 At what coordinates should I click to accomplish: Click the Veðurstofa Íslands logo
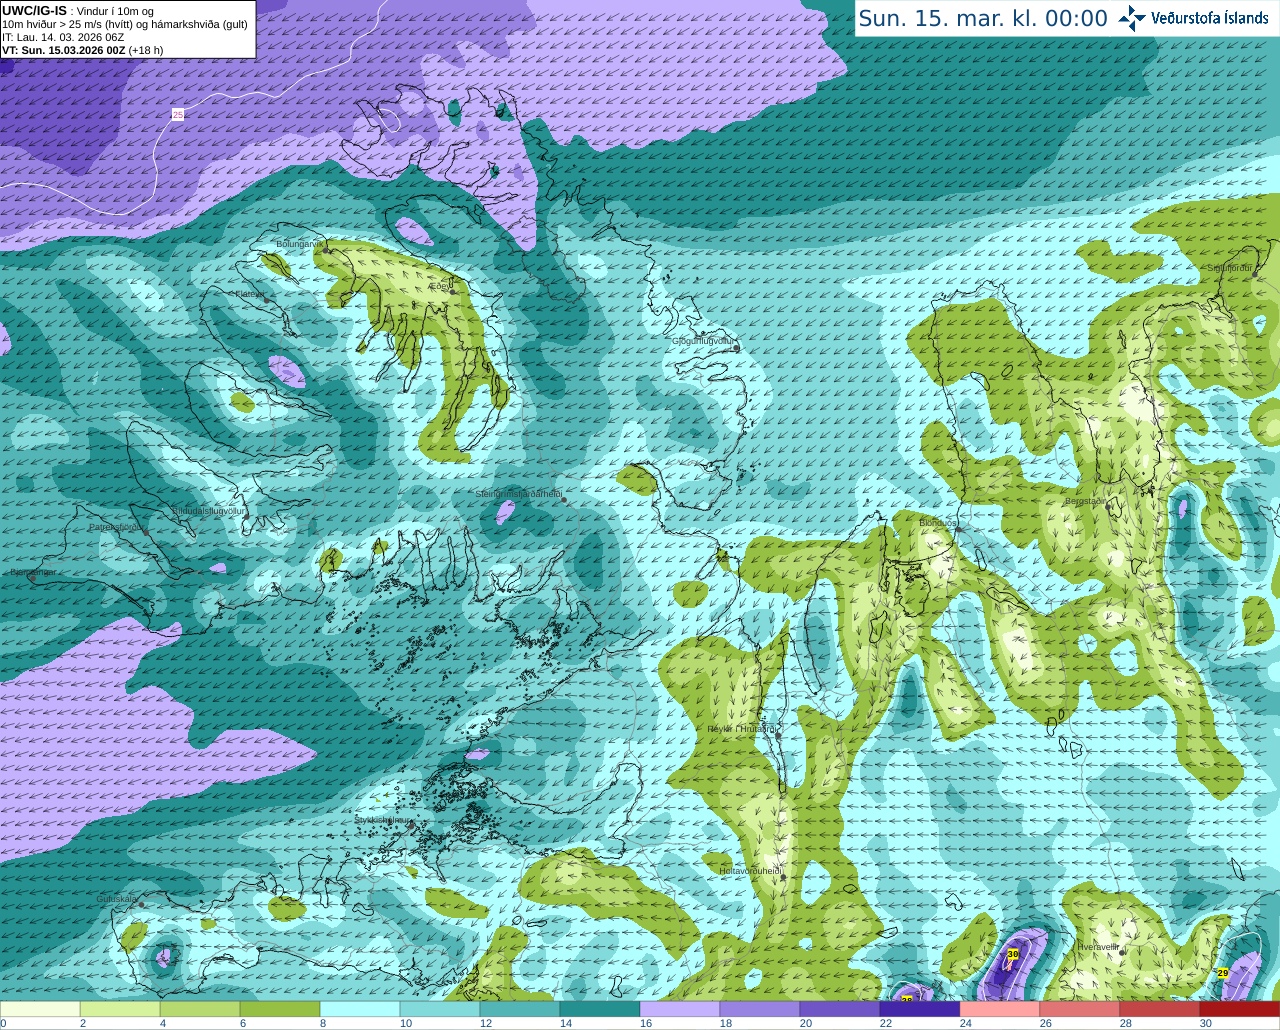click(1193, 18)
